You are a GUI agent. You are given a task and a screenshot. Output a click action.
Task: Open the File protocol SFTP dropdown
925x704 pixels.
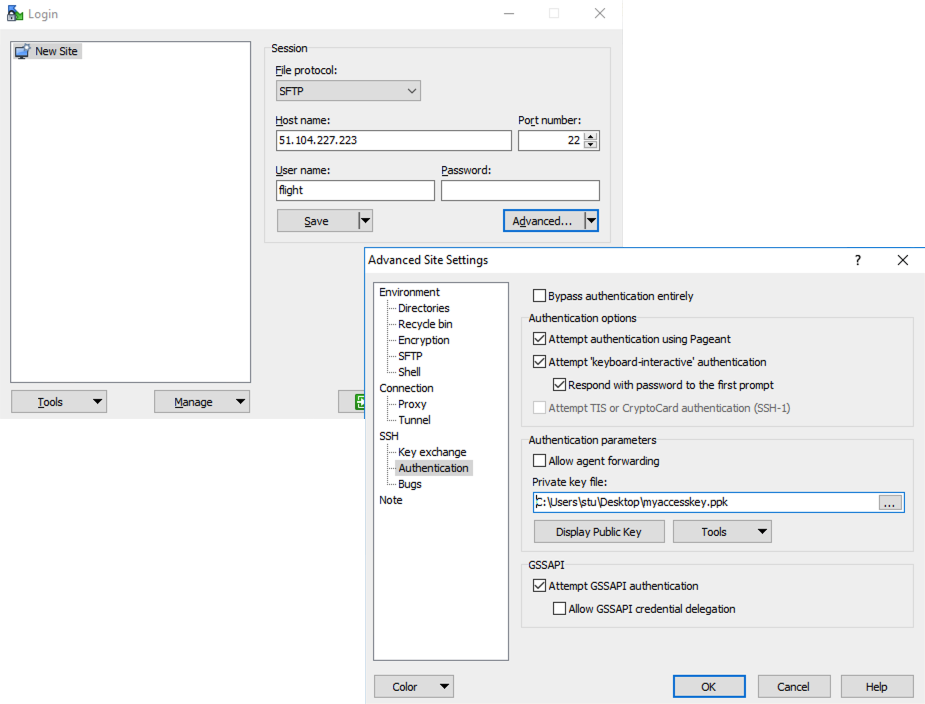point(348,91)
